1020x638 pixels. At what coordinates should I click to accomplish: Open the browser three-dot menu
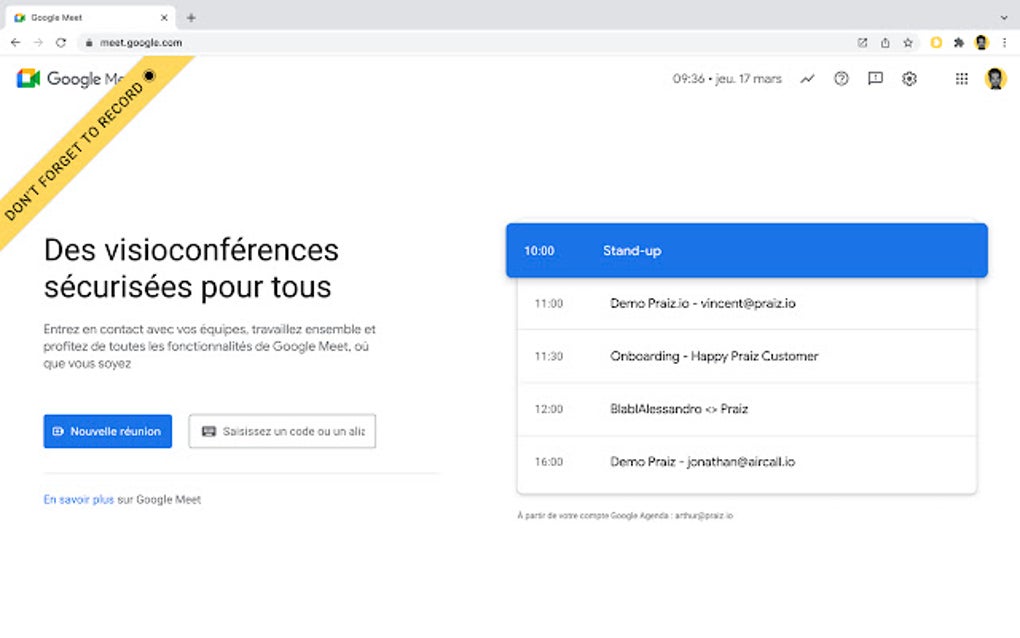coord(1006,43)
